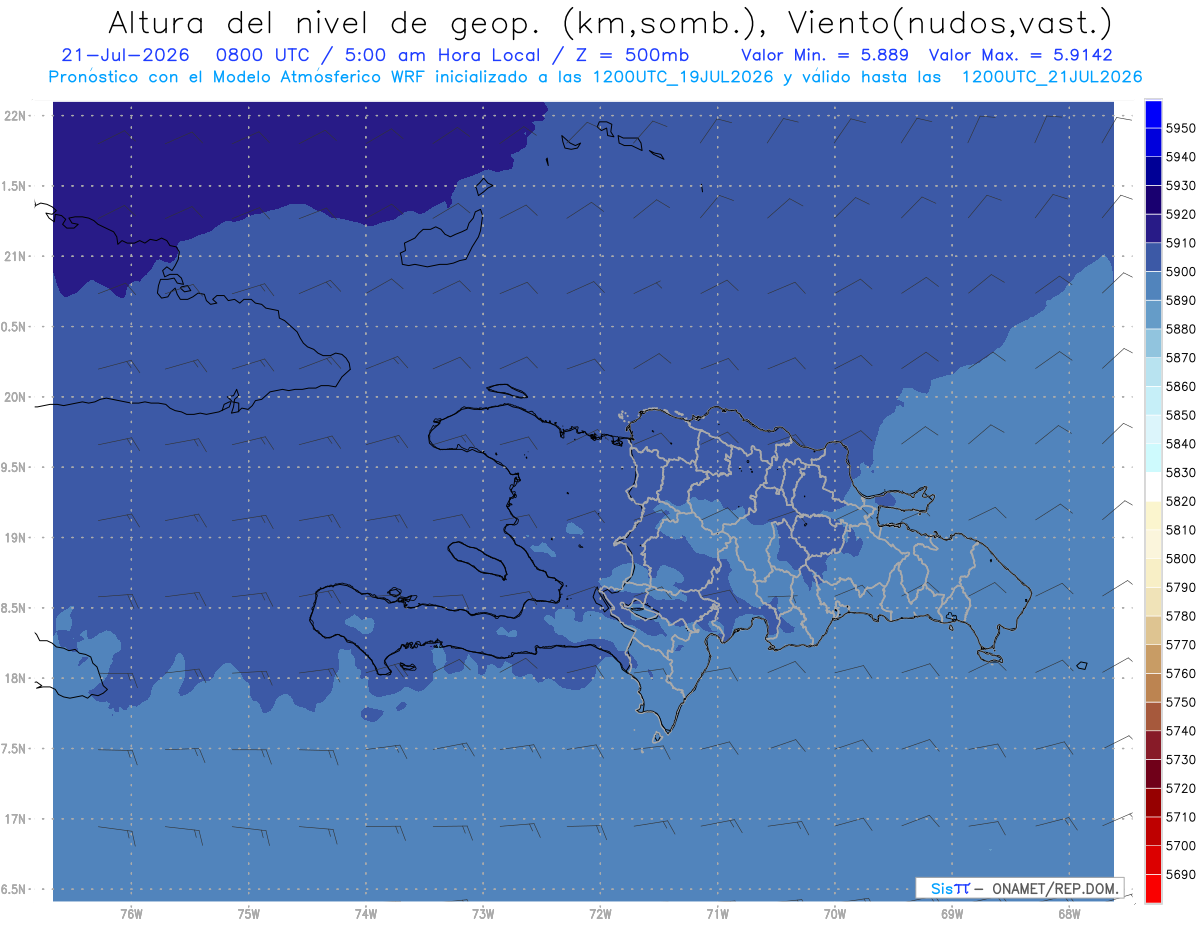Click the '5:00 am Hora Local' text
Viewport: 1200px width, 927px height.
tap(444, 54)
